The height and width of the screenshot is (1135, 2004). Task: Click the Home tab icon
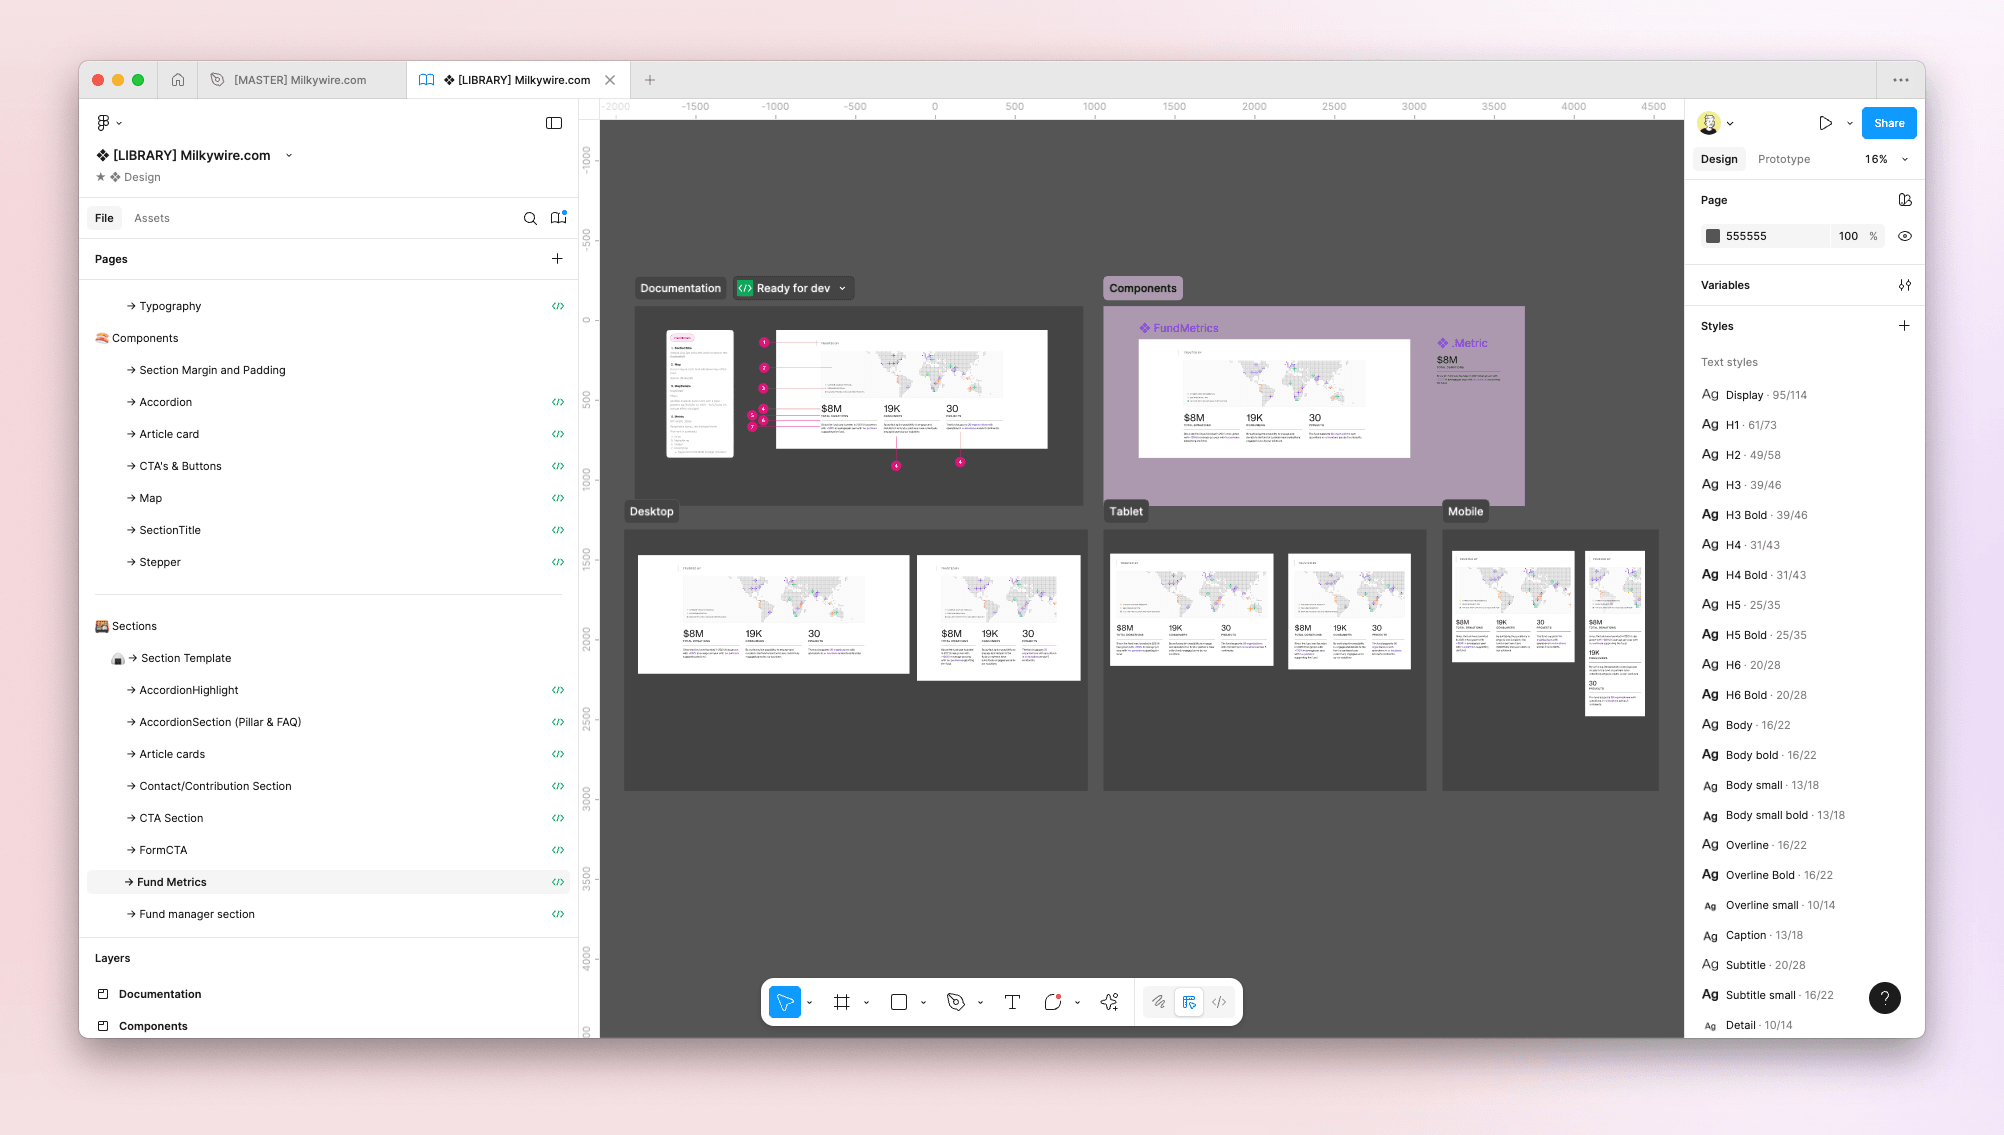pyautogui.click(x=178, y=80)
